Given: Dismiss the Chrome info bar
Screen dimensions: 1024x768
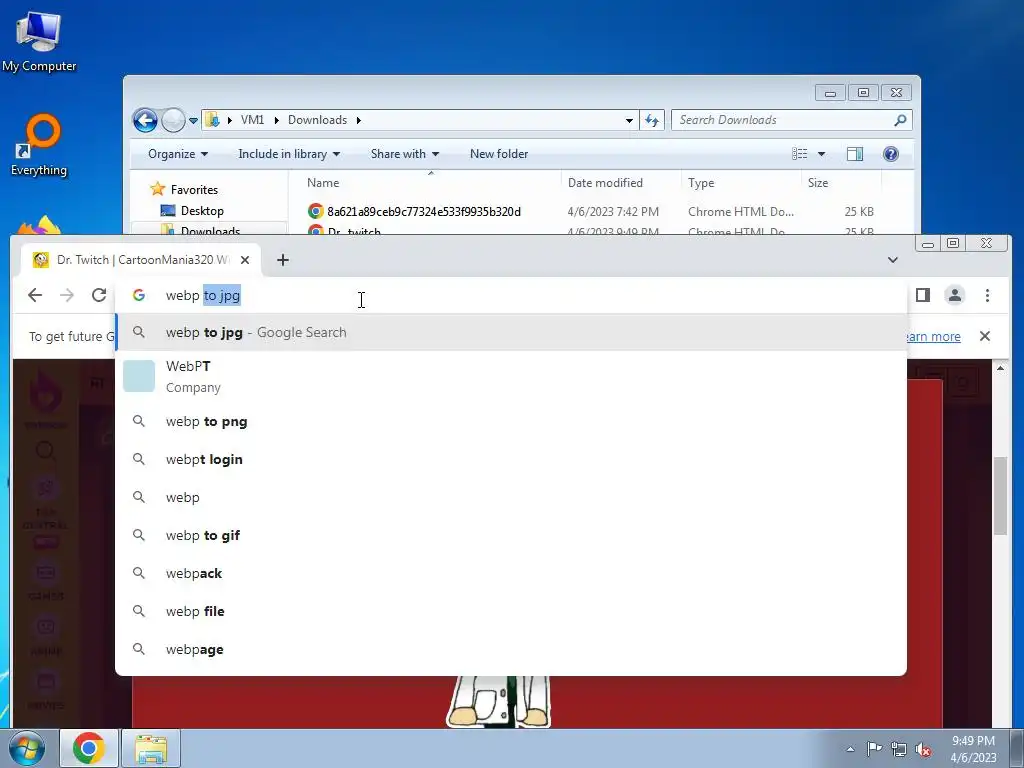Looking at the screenshot, I should click(x=985, y=336).
